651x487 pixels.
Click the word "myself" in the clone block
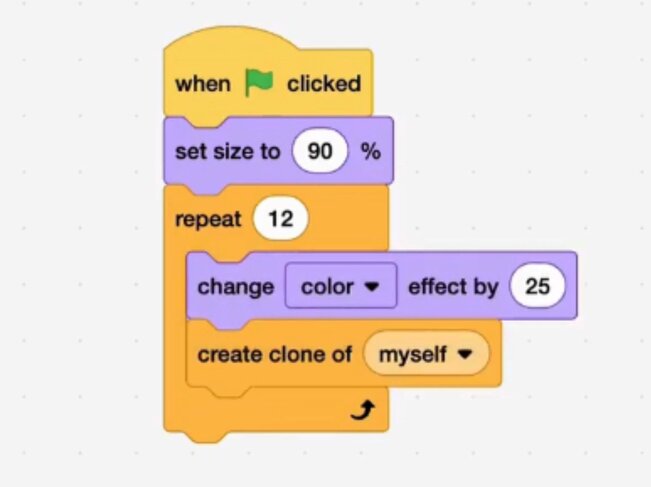coord(413,355)
